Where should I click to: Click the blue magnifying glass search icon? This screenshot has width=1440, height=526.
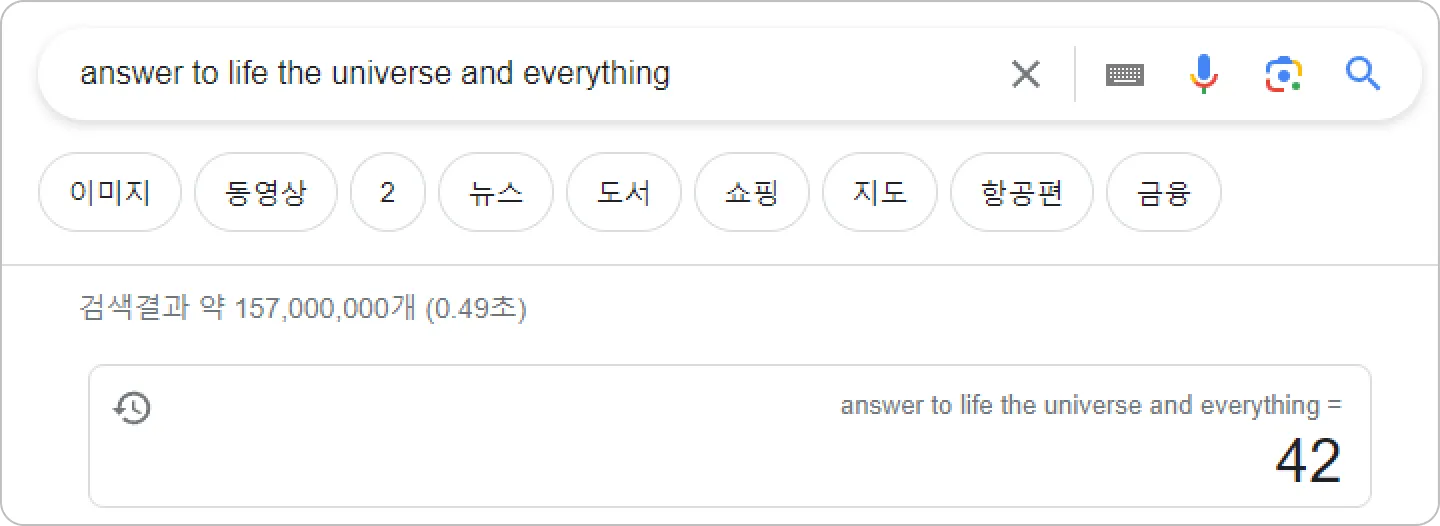(1363, 74)
